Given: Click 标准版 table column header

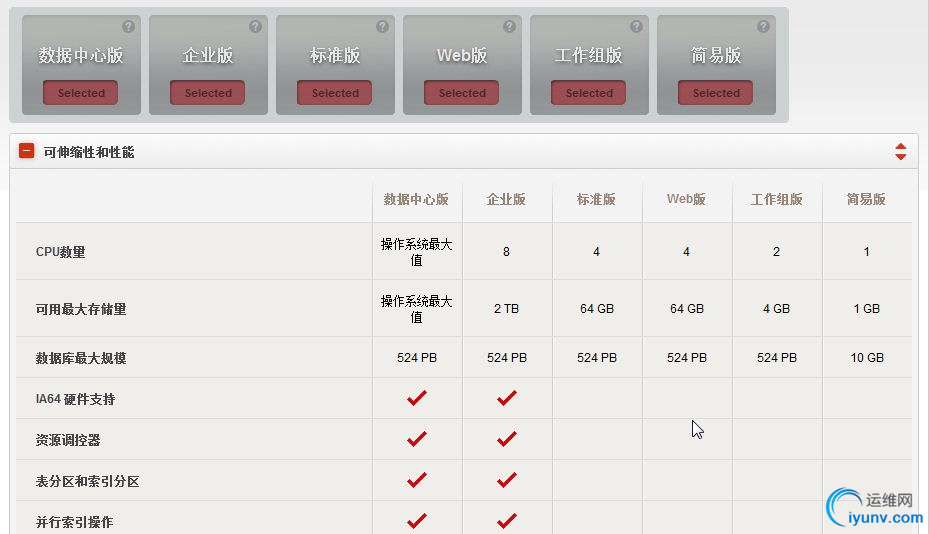Looking at the screenshot, I should (x=596, y=200).
